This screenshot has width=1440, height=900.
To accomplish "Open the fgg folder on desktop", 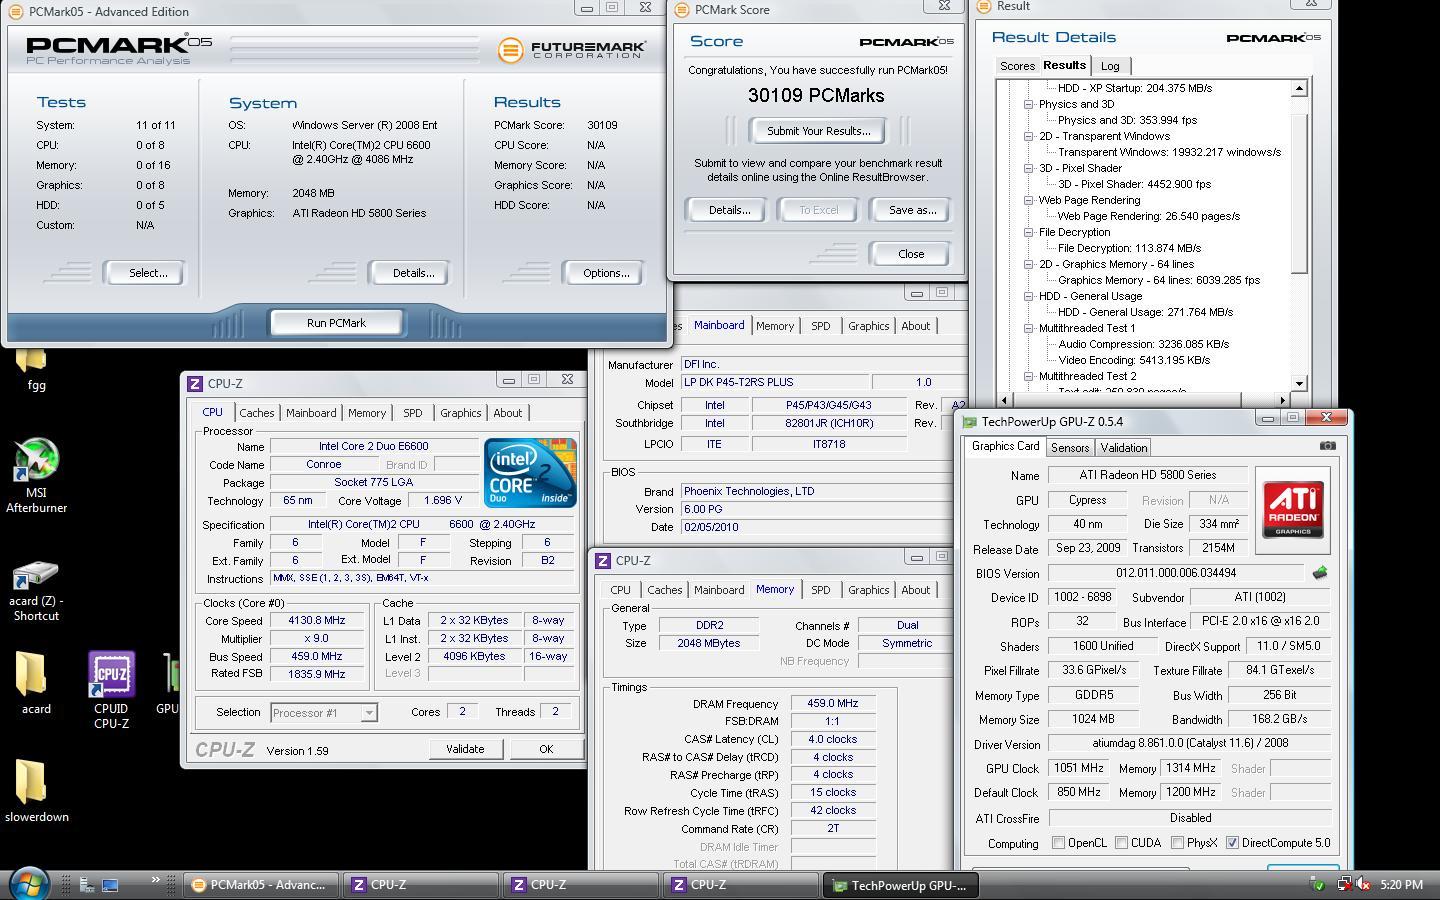I will 36,370.
